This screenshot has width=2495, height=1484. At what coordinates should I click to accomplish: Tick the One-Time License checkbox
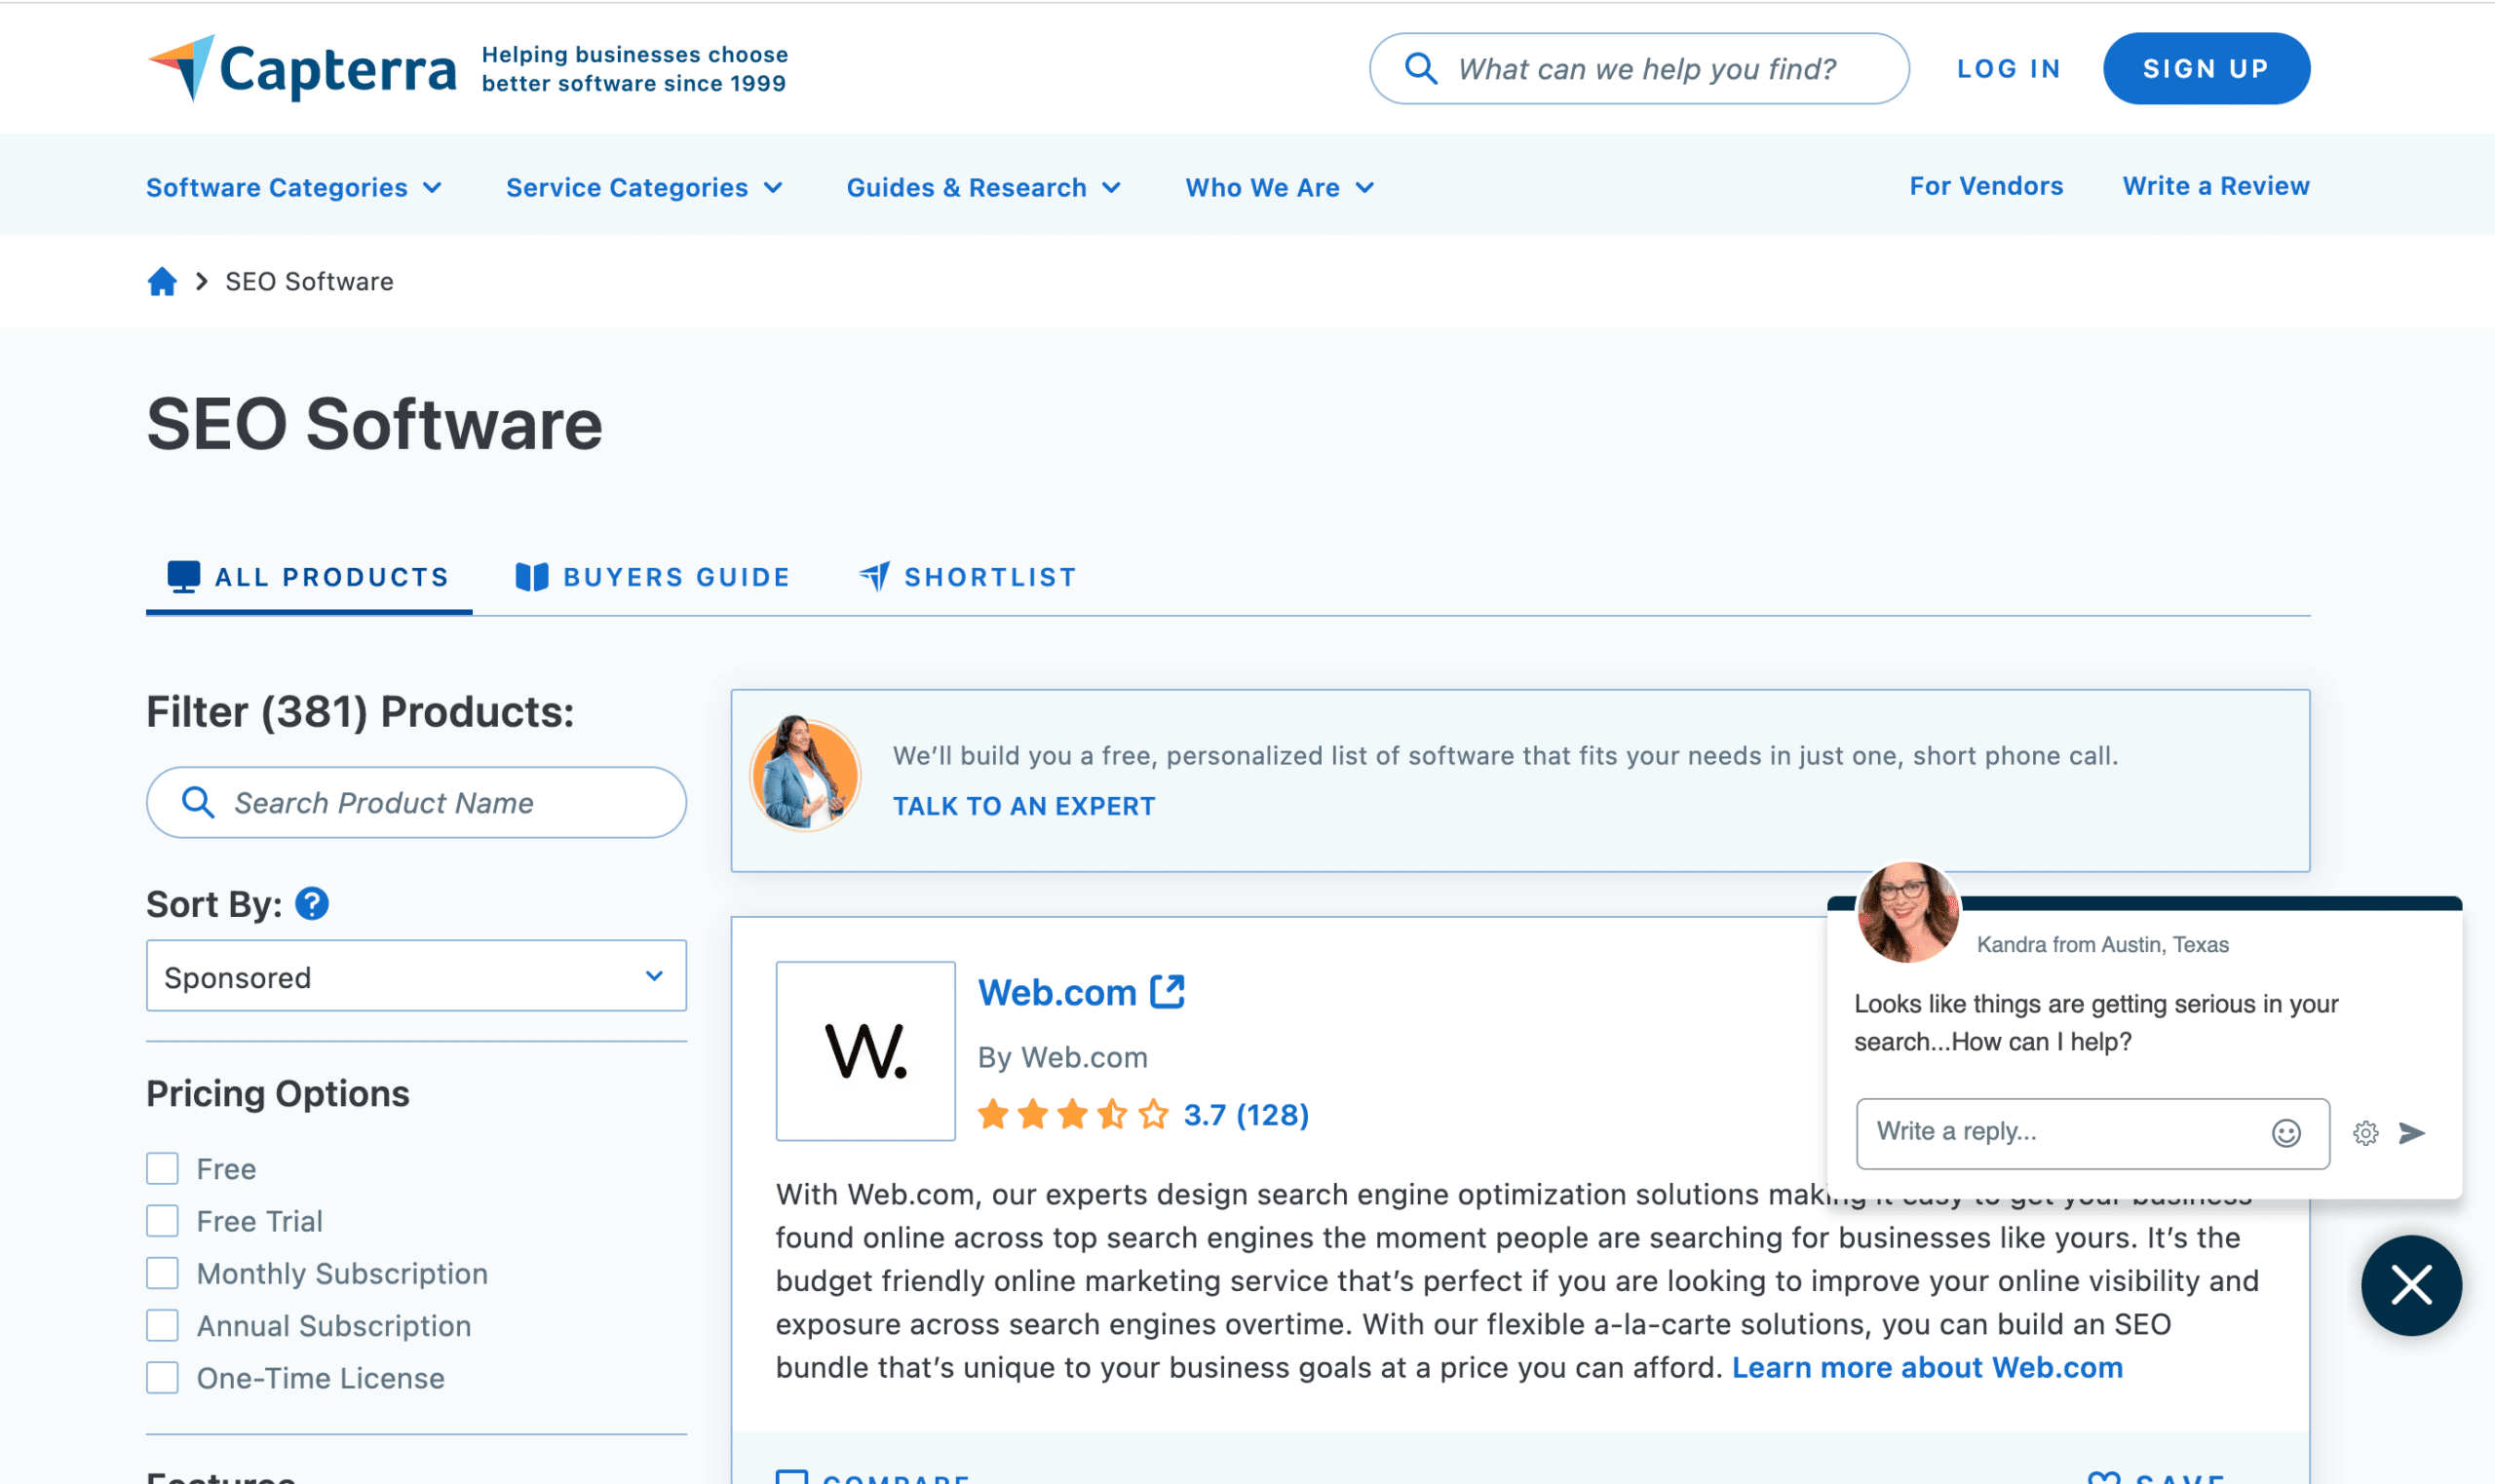coord(163,1378)
